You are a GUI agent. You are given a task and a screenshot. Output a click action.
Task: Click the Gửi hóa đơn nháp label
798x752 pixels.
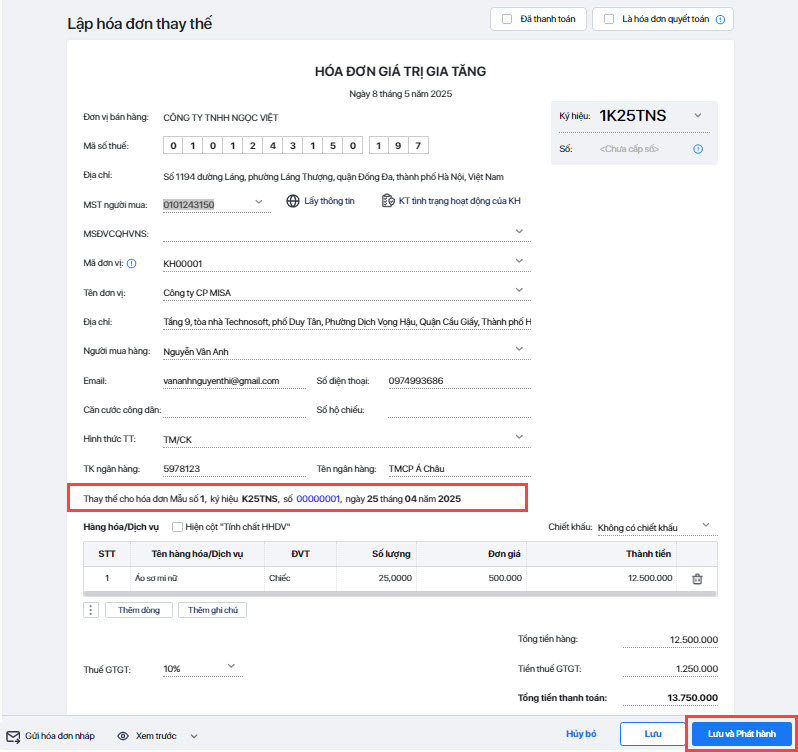click(x=60, y=736)
